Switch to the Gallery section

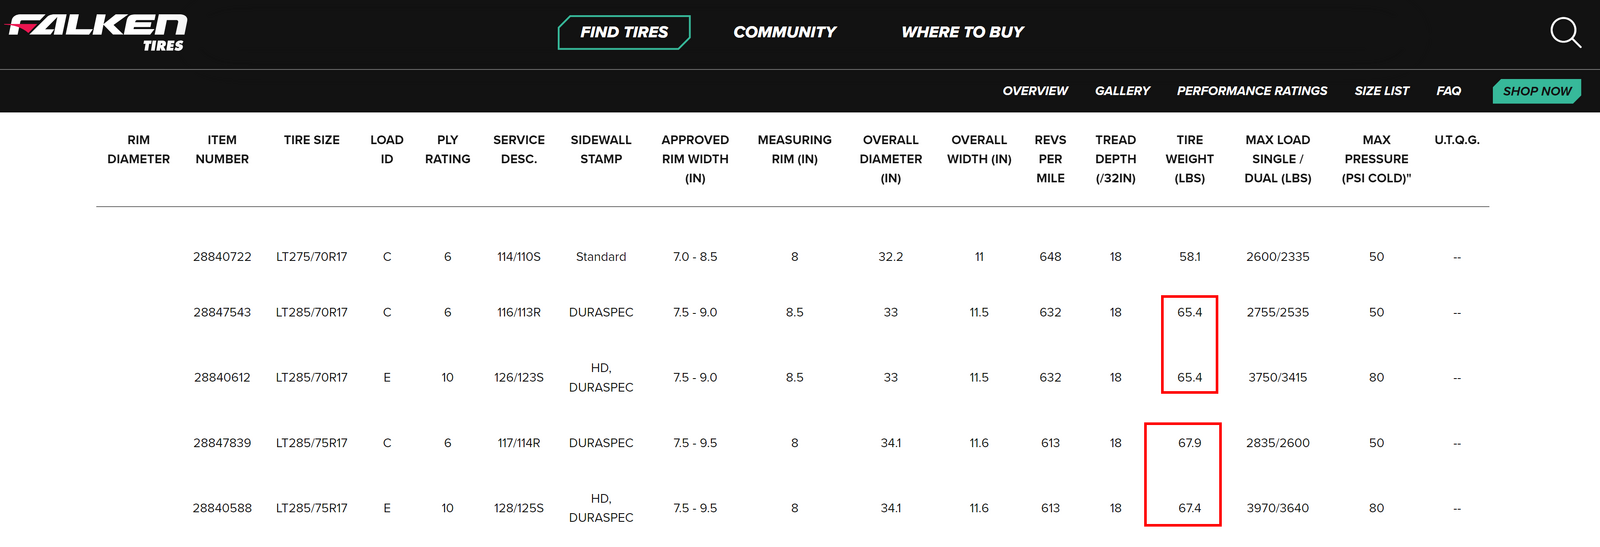1122,91
